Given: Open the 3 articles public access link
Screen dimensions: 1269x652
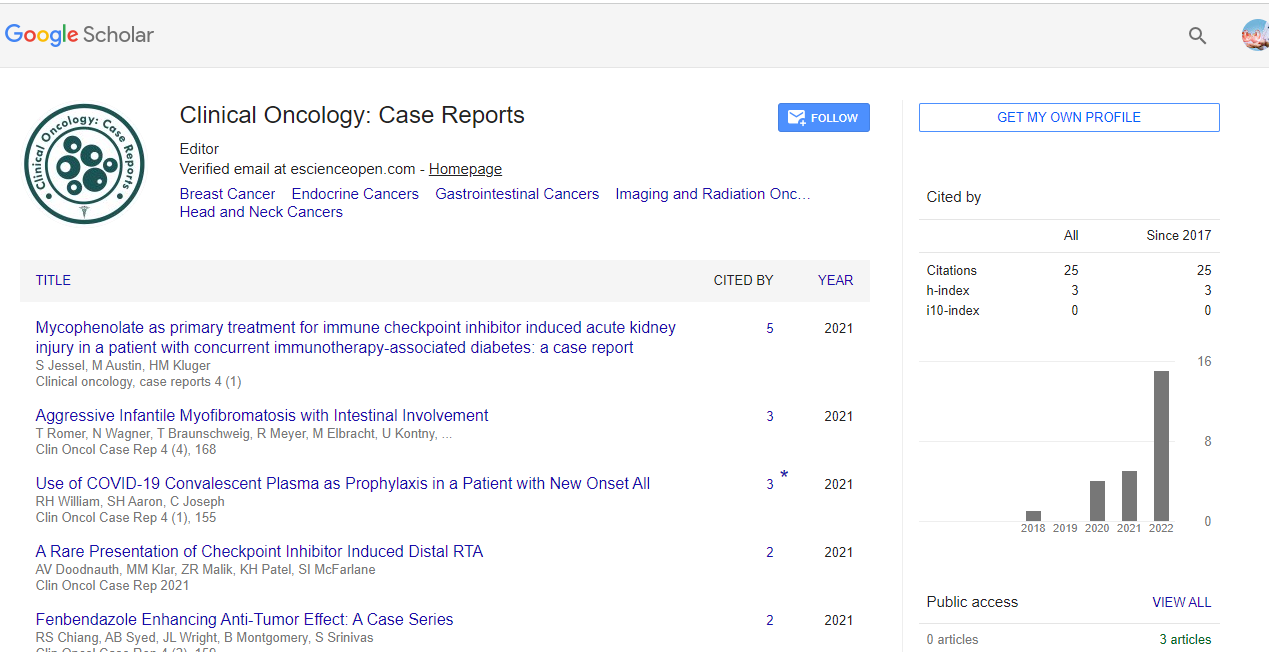Looking at the screenshot, I should [1185, 639].
